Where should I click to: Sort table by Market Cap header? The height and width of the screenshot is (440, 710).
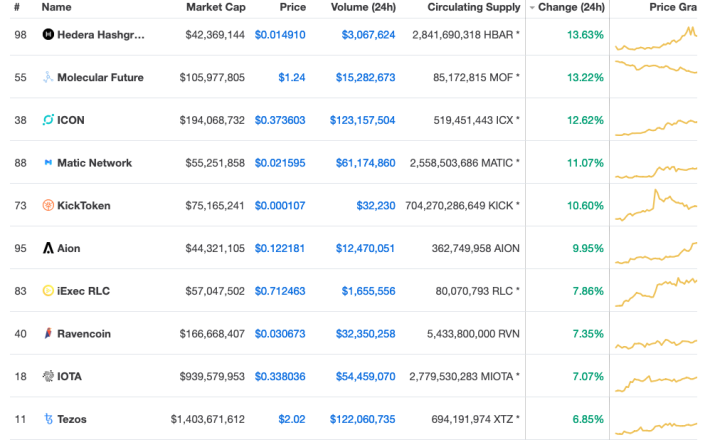(x=216, y=7)
